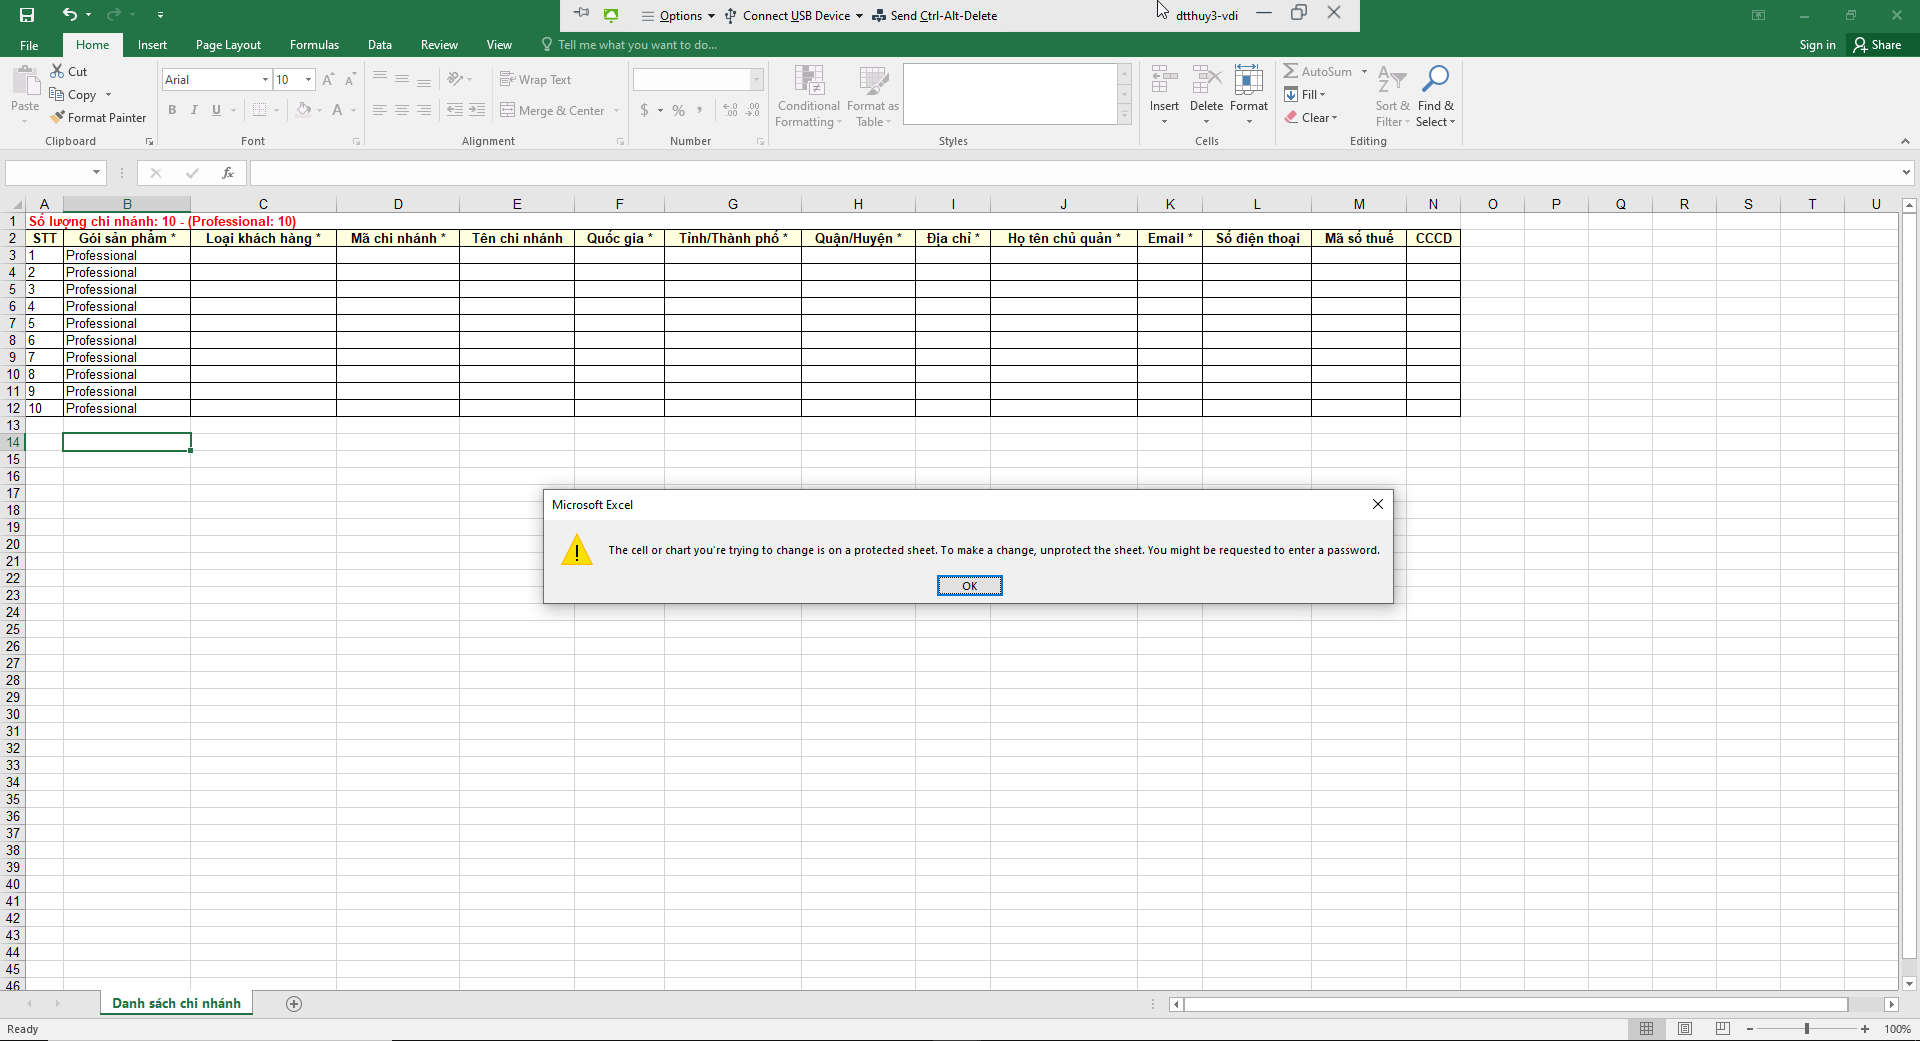Viewport: 1920px width, 1041px height.
Task: Open Sort & Filter menu
Action: pos(1392,96)
